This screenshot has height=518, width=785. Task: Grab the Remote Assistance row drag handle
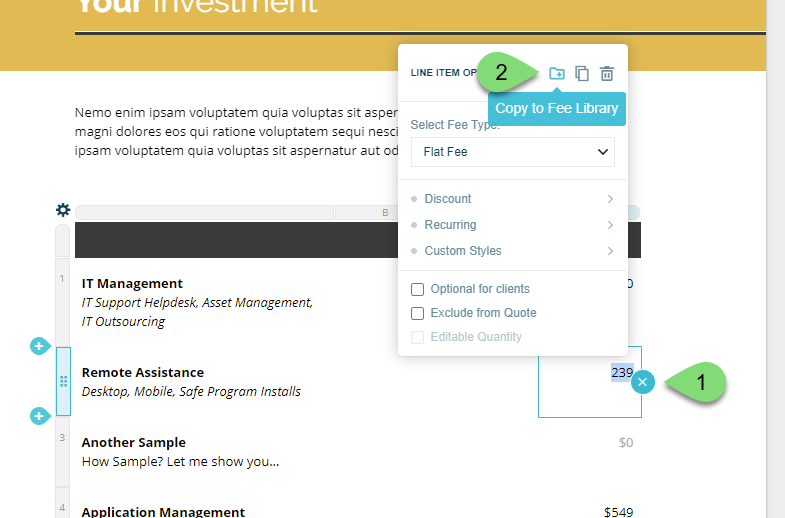63,381
